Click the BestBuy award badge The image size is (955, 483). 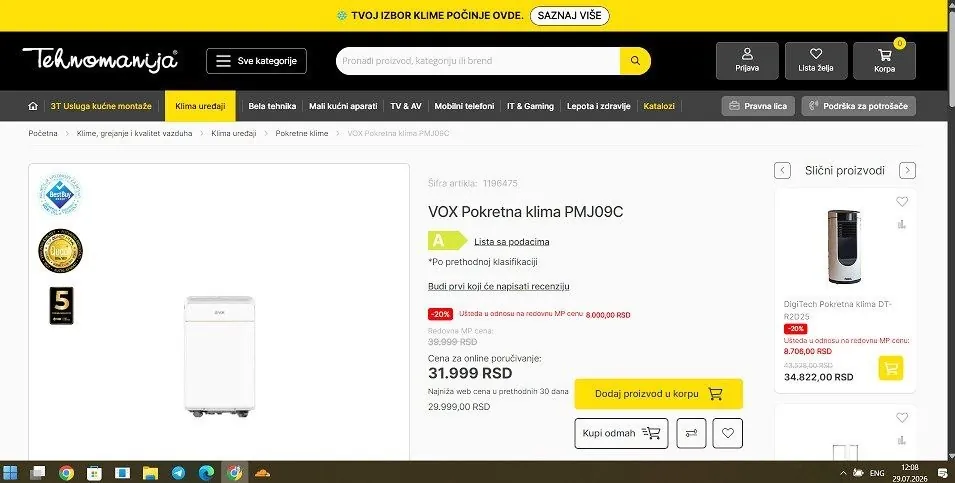60,195
